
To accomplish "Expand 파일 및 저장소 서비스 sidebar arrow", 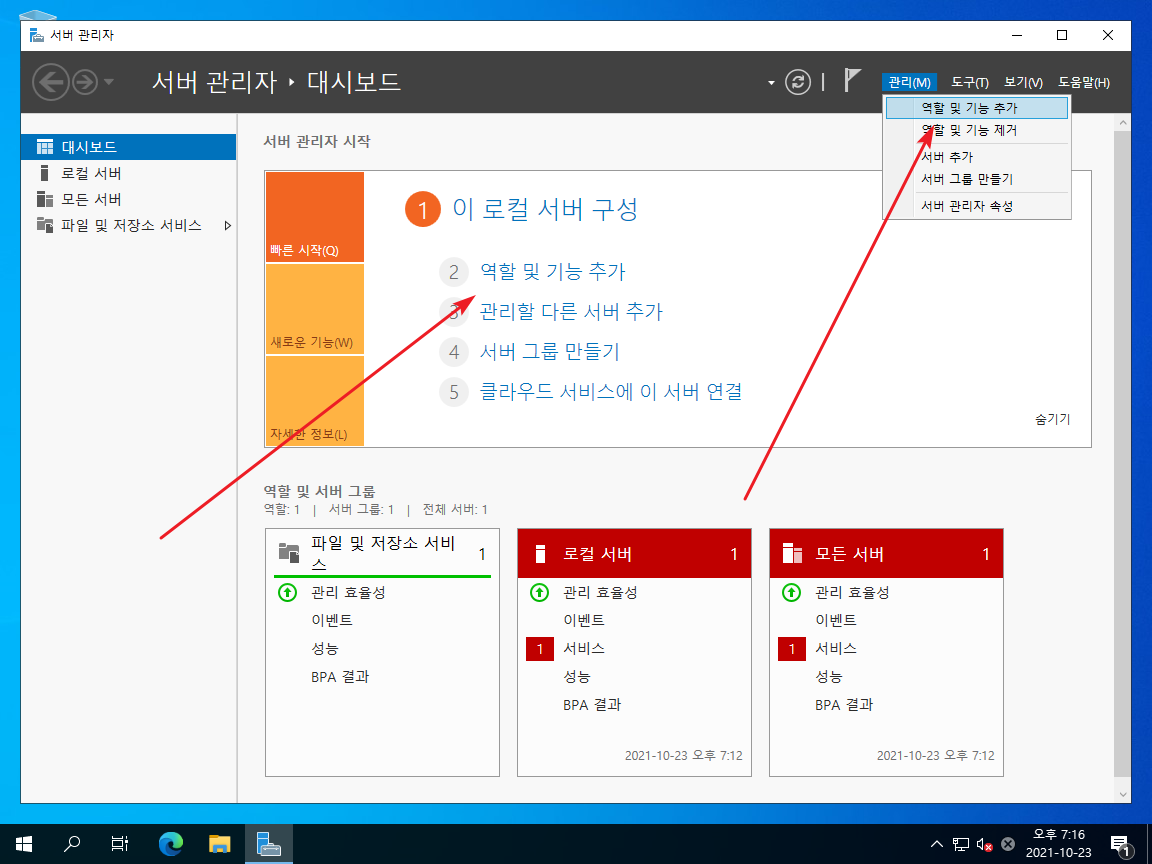I will click(228, 226).
